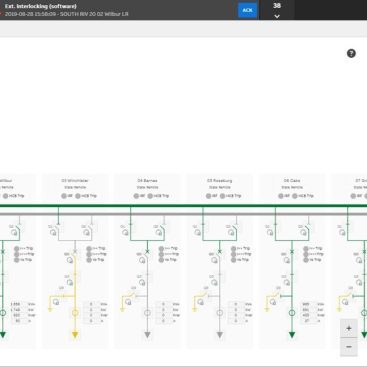
Task: Click the State Remote label under 03 Winchester
Action: pyautogui.click(x=75, y=187)
